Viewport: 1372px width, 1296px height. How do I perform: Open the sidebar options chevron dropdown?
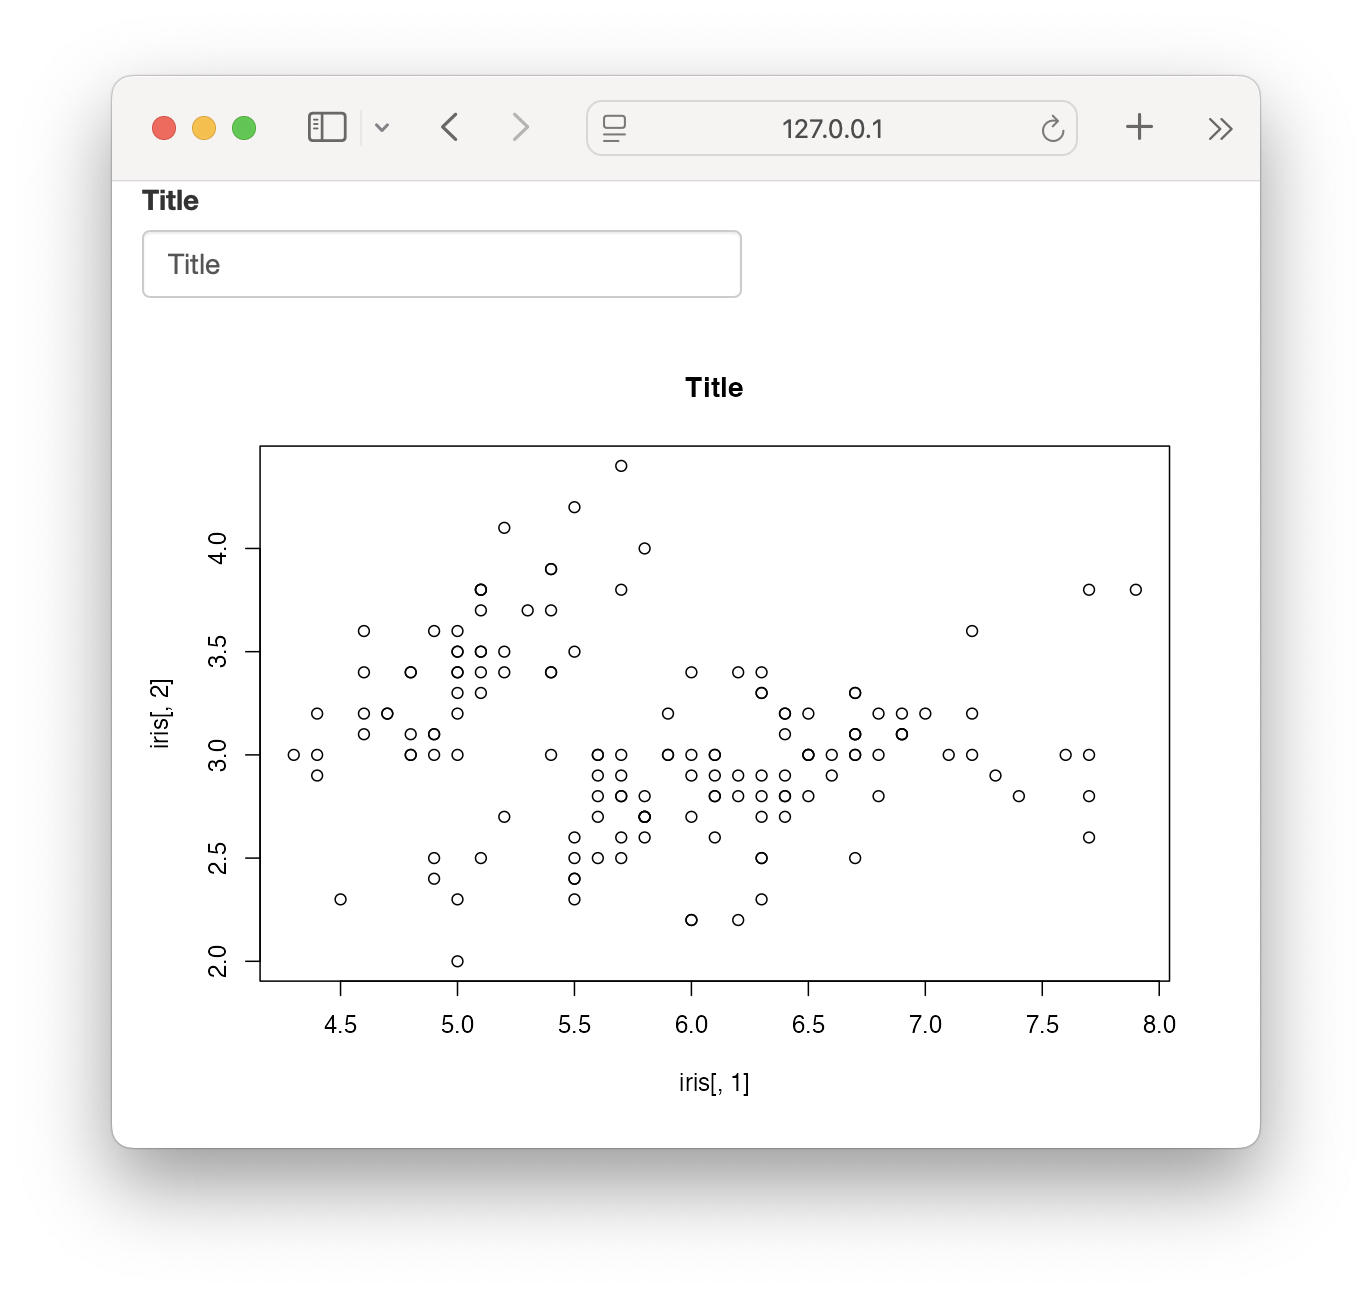tap(382, 128)
